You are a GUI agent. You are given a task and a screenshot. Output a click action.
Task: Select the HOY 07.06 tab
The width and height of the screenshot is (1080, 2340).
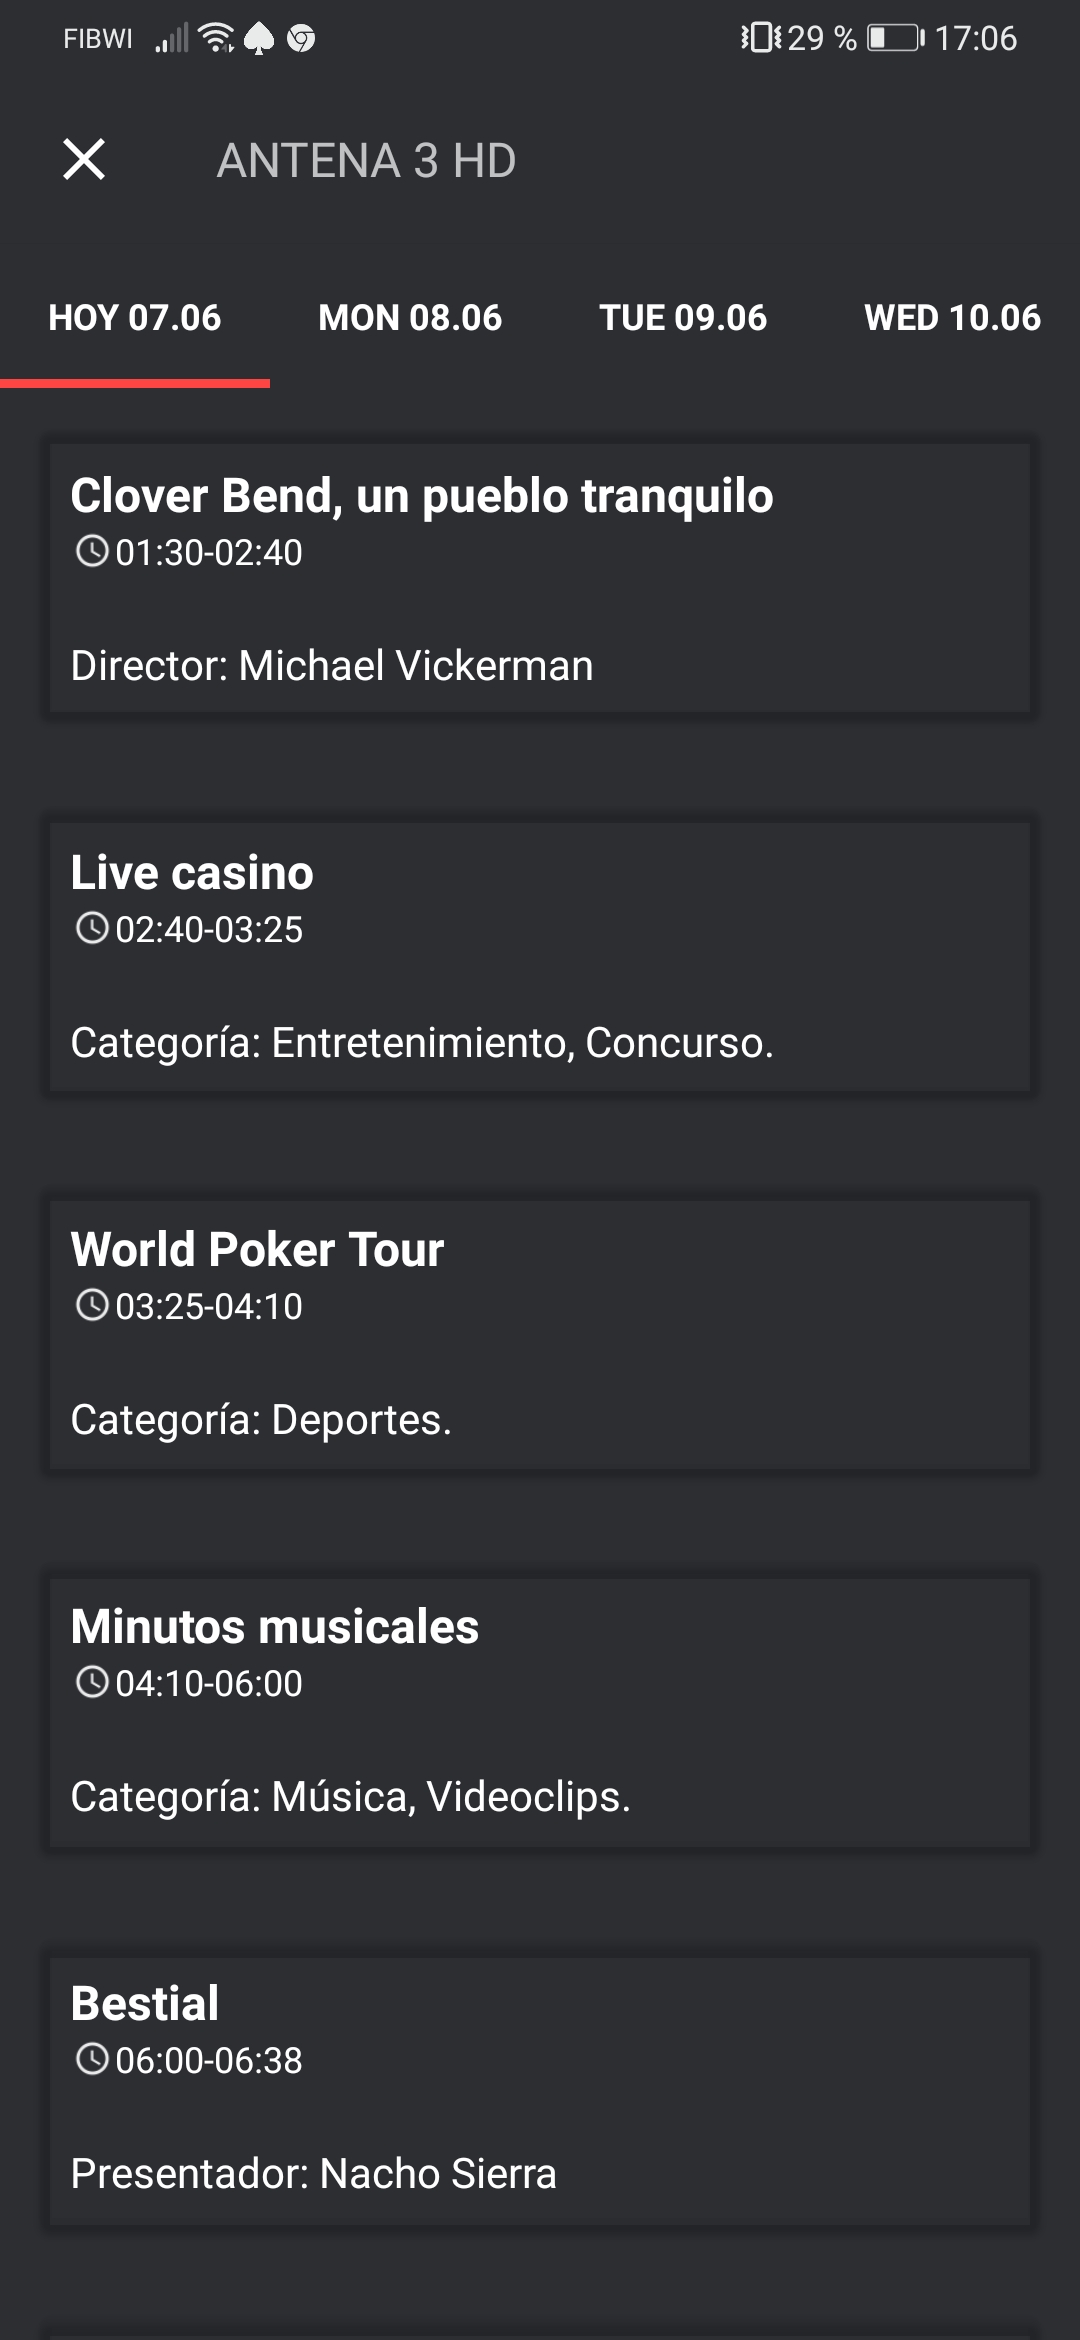pyautogui.click(x=135, y=318)
